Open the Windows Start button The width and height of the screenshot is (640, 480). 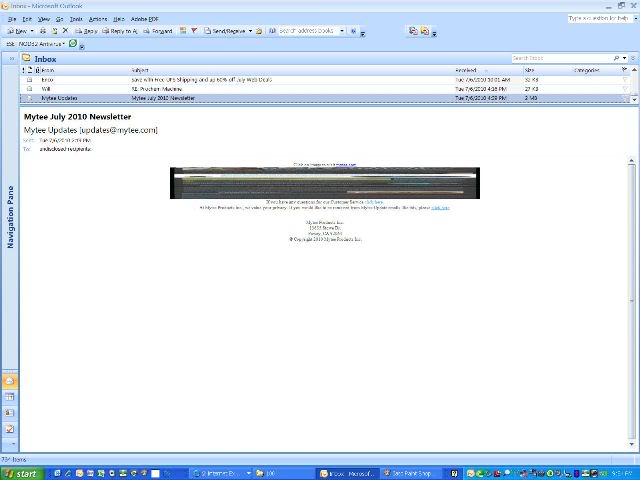(x=22, y=473)
